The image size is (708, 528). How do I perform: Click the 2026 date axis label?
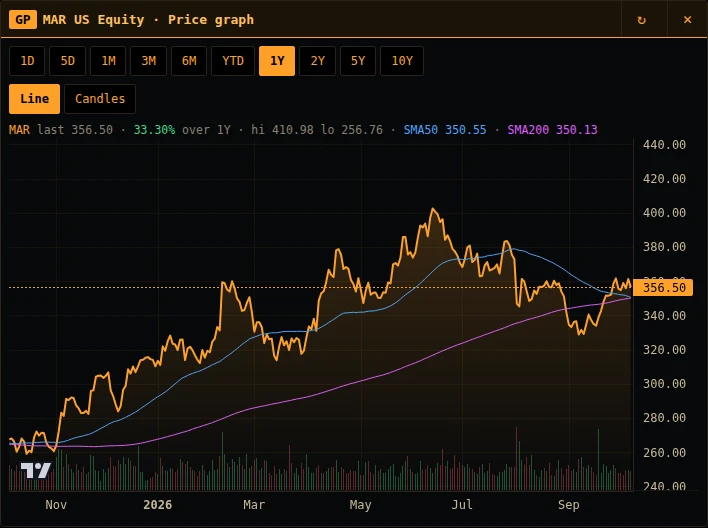click(x=158, y=505)
